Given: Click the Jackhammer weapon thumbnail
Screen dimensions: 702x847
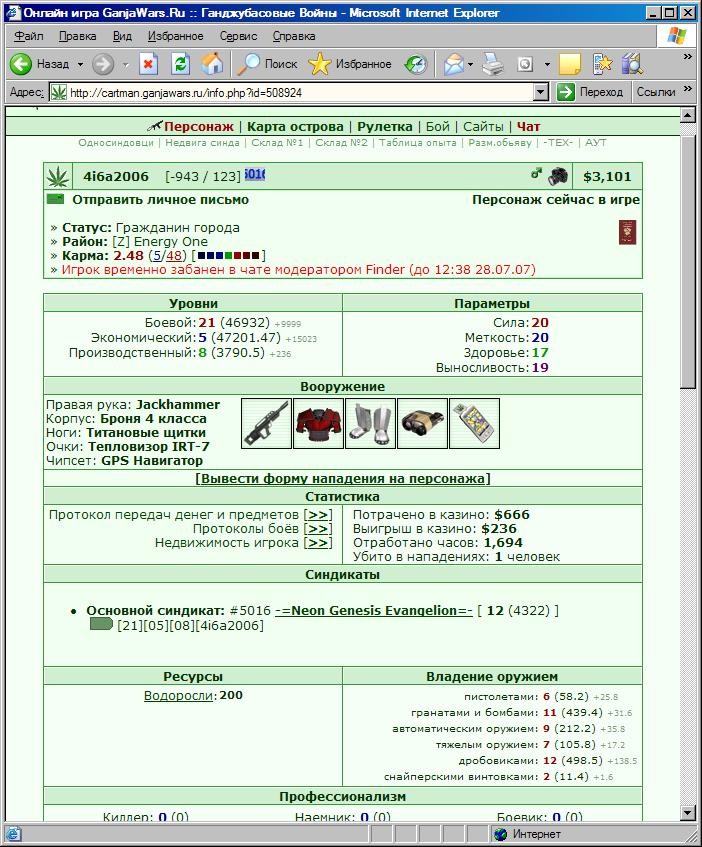Looking at the screenshot, I should (266, 424).
